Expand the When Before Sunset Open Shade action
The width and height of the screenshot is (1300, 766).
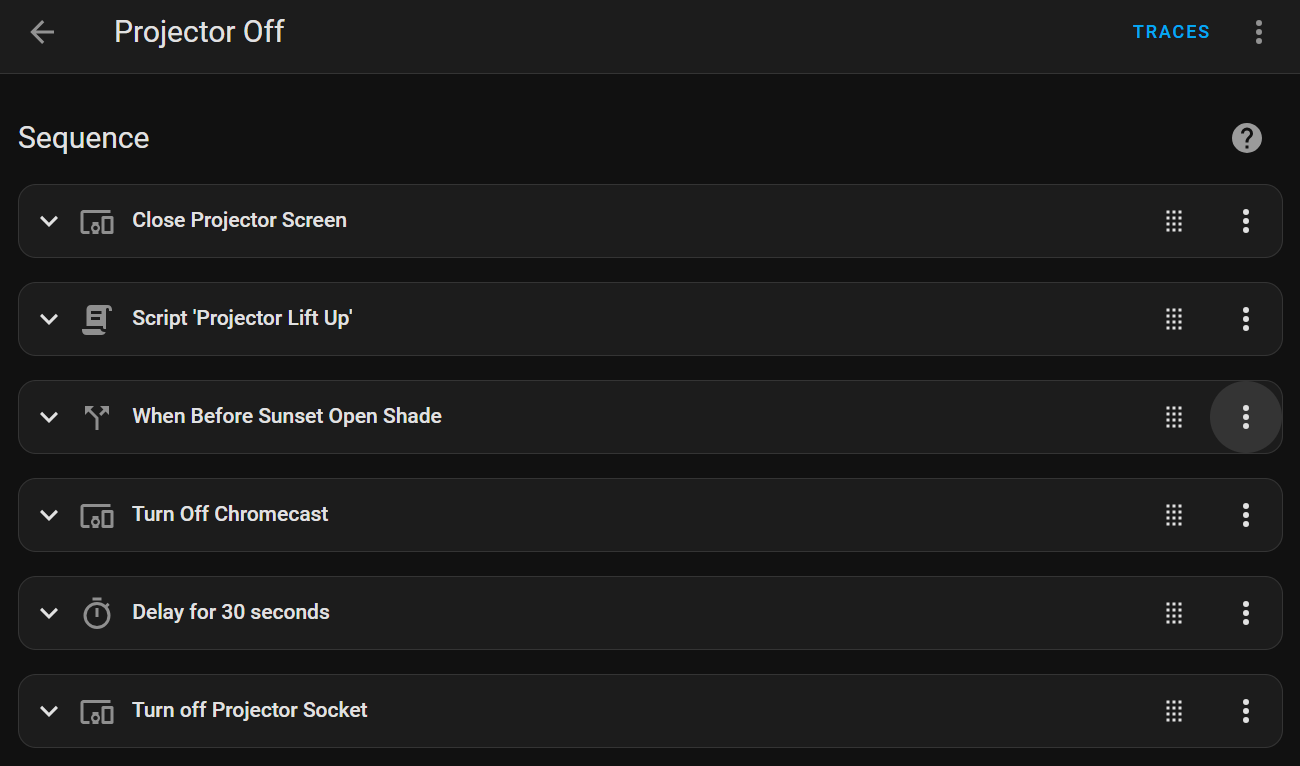pyautogui.click(x=49, y=417)
